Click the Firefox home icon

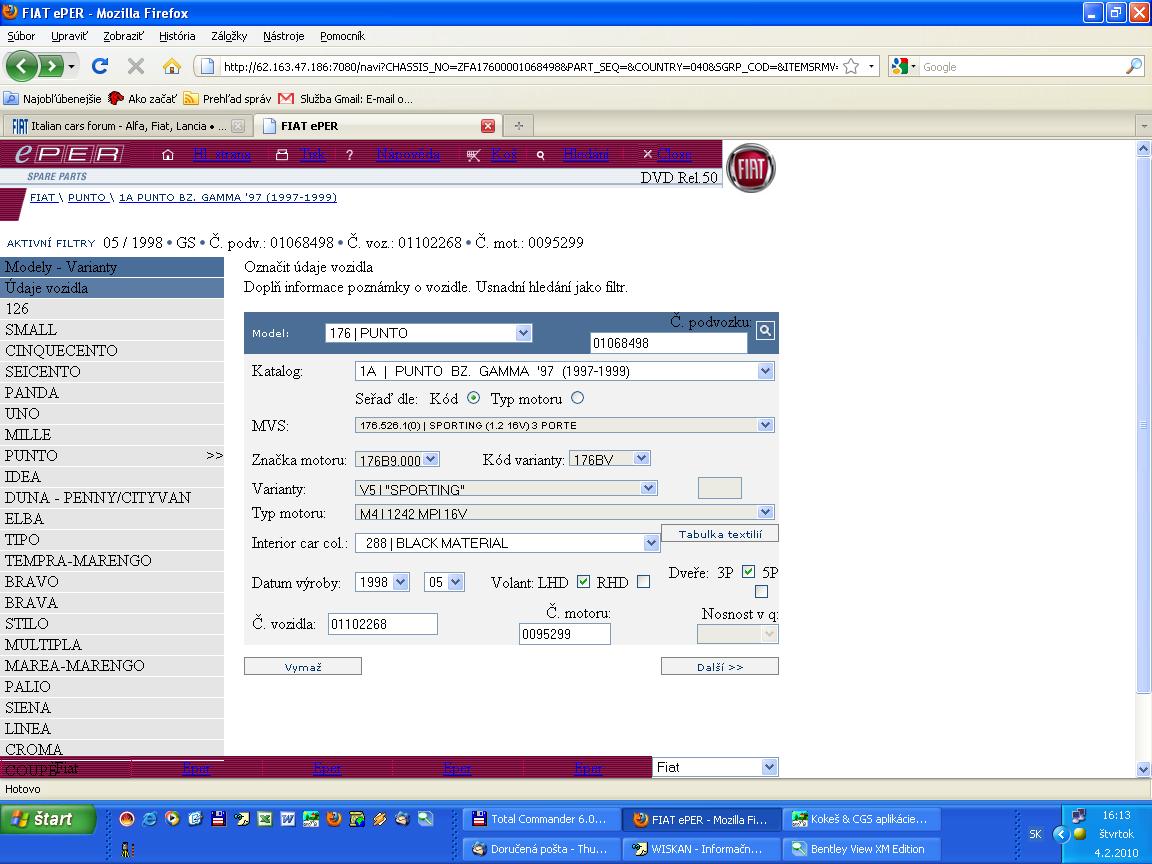point(172,66)
